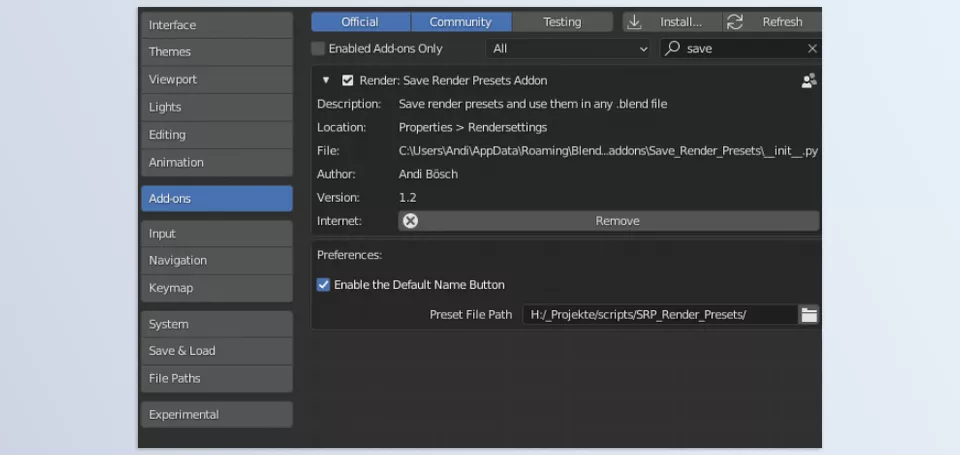The width and height of the screenshot is (960, 455).
Task: Toggle Enabled Add-ons Only checkbox
Action: (318, 48)
